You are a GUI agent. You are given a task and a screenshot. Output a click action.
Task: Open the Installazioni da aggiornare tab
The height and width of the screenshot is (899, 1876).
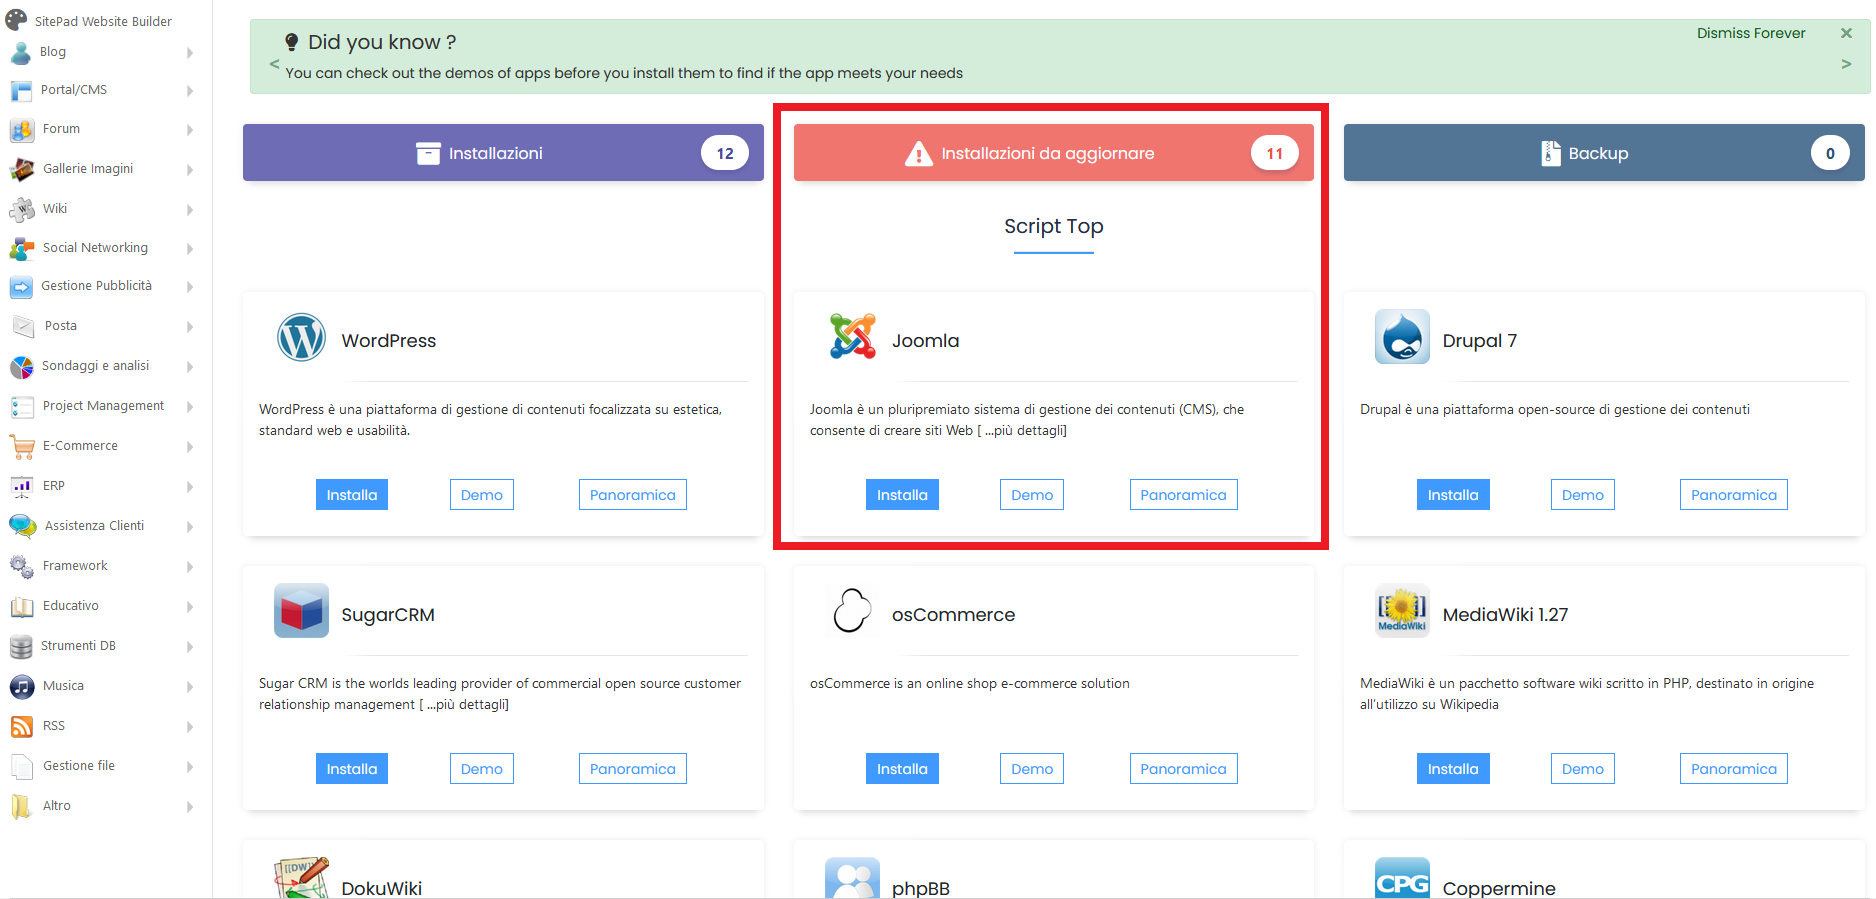pyautogui.click(x=1054, y=153)
